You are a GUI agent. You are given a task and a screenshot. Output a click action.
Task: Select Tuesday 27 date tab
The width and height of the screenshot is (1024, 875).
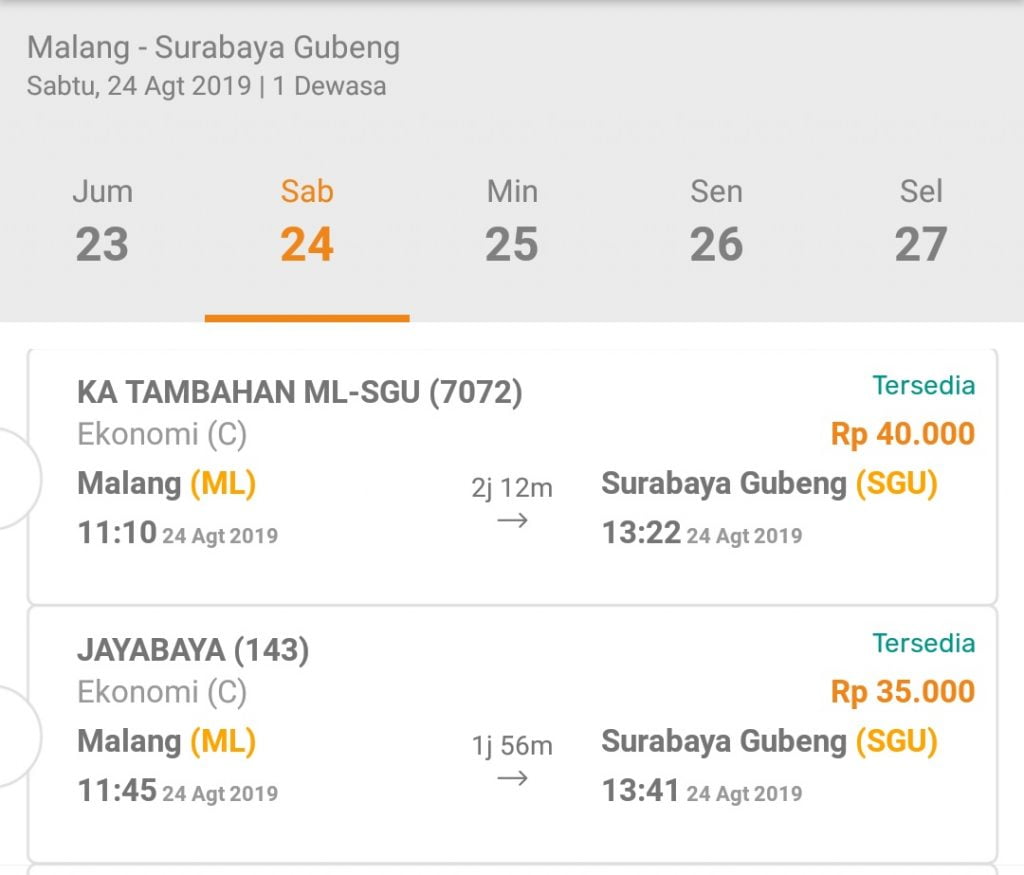pos(921,222)
